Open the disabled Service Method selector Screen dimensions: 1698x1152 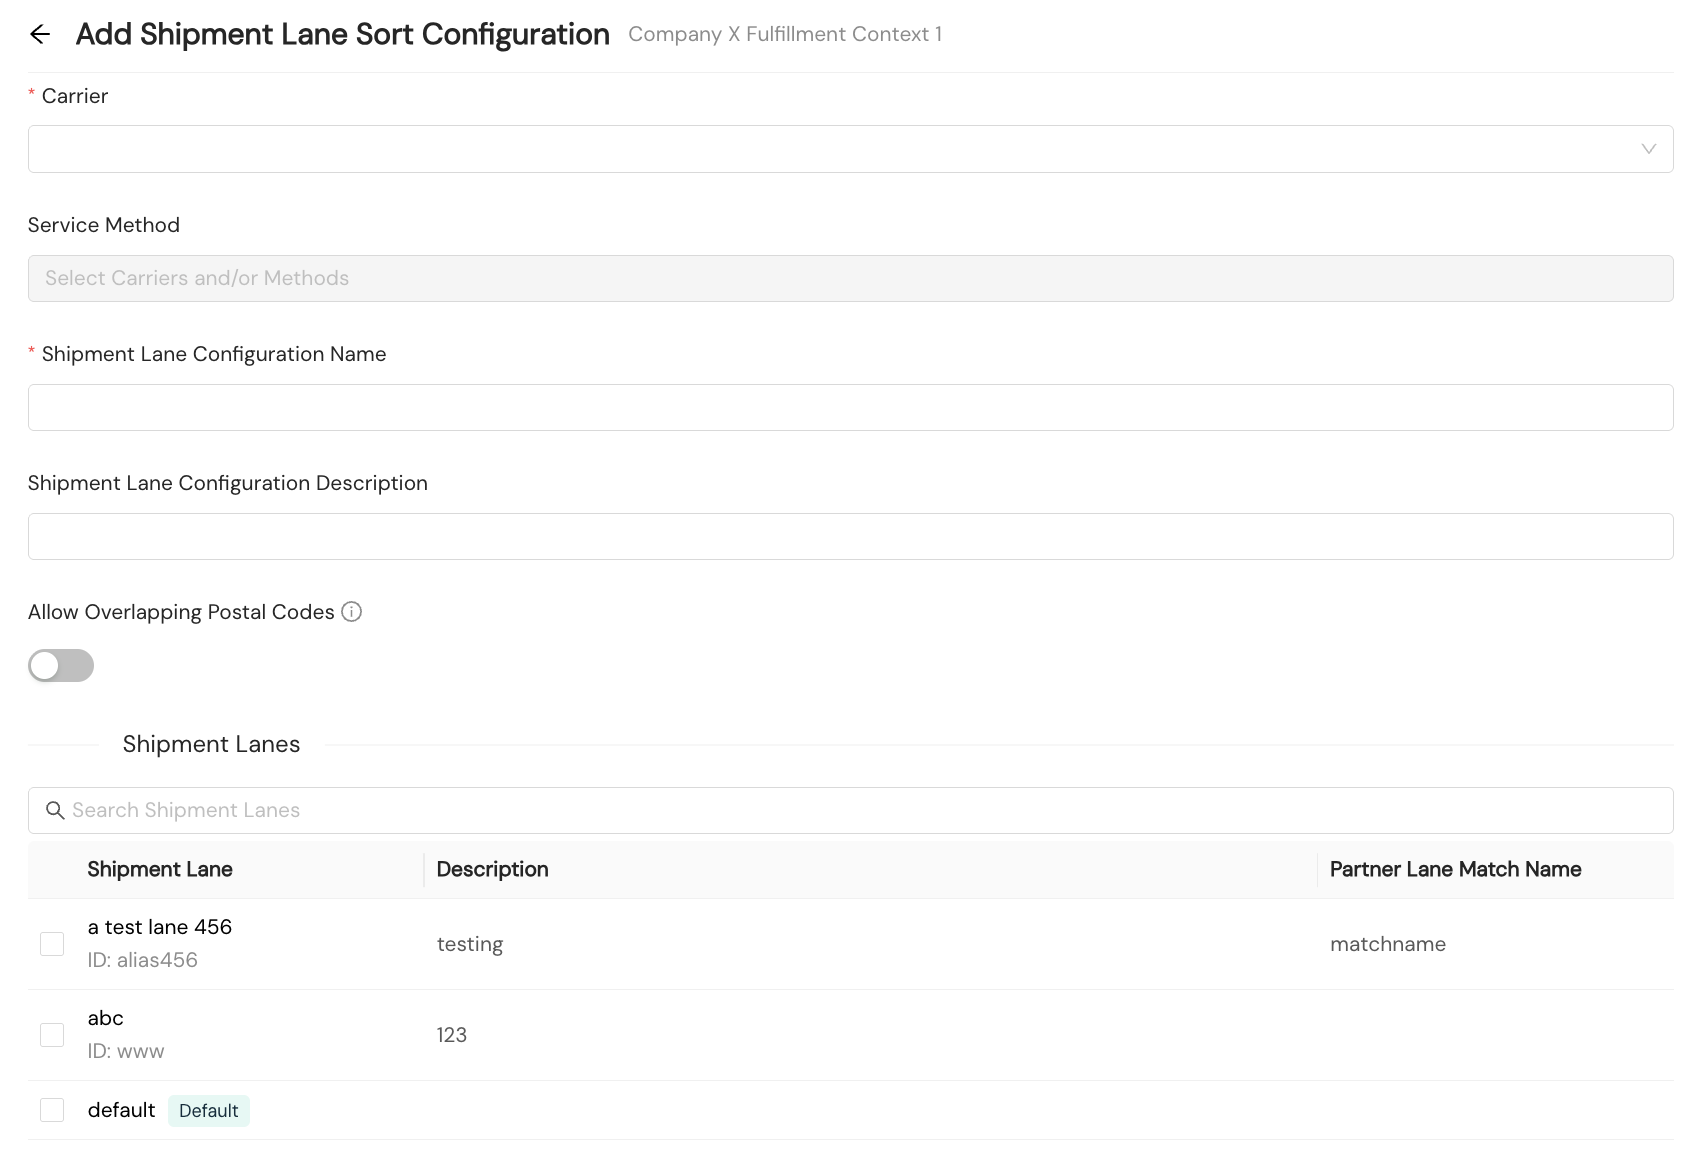[x=850, y=278]
